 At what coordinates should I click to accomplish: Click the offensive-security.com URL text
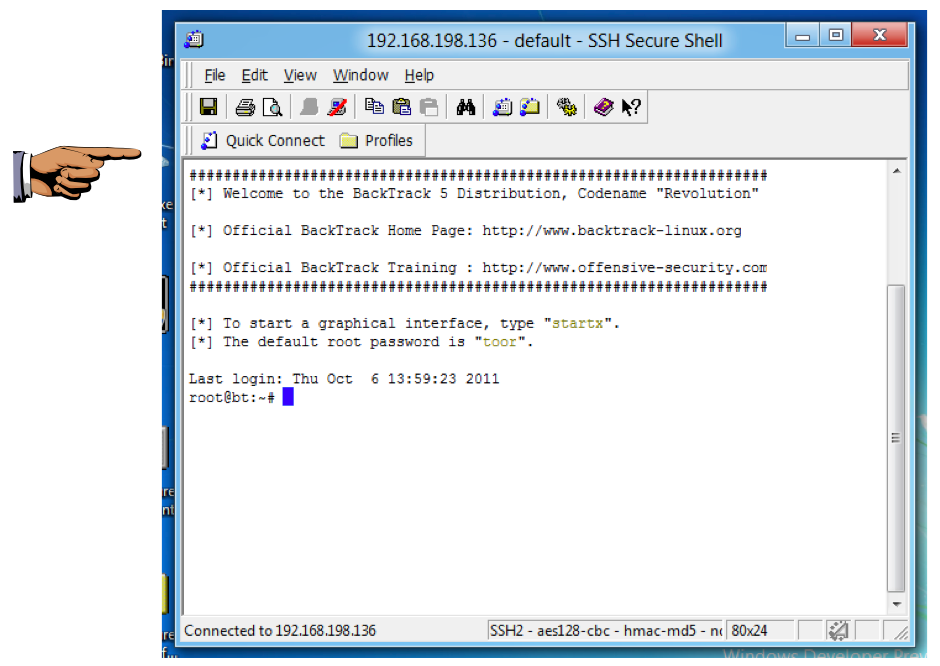[624, 268]
